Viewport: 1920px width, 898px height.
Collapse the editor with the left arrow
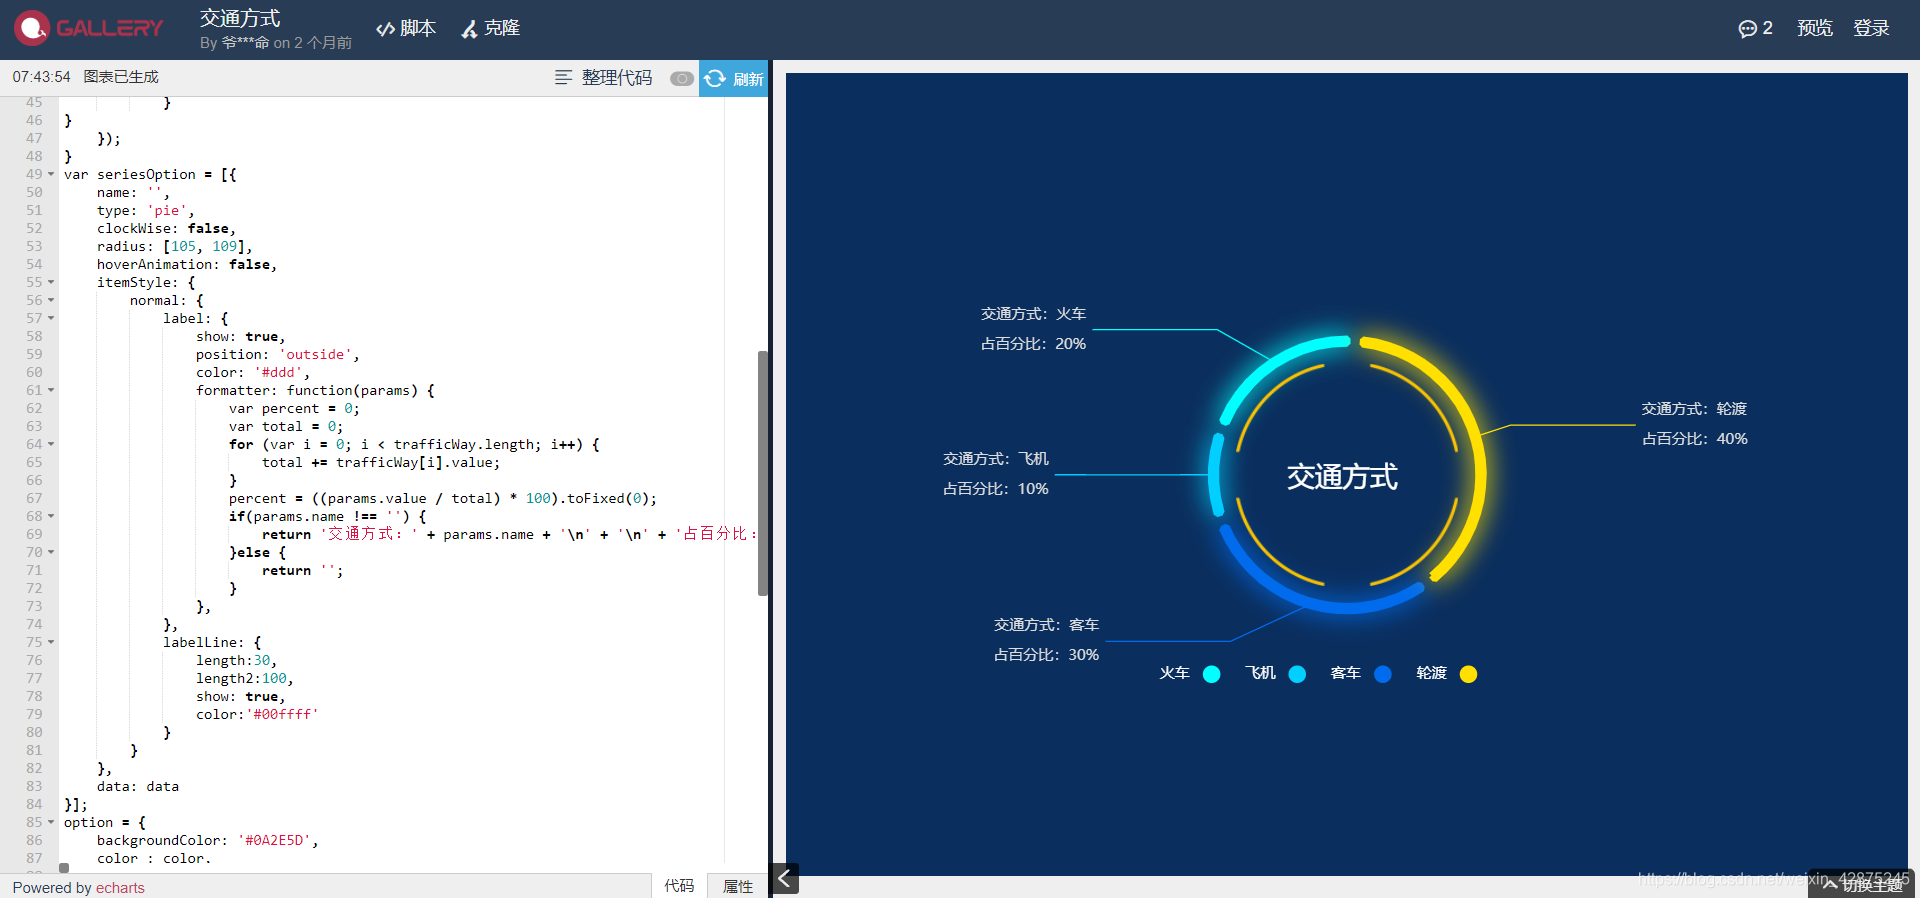click(x=785, y=878)
